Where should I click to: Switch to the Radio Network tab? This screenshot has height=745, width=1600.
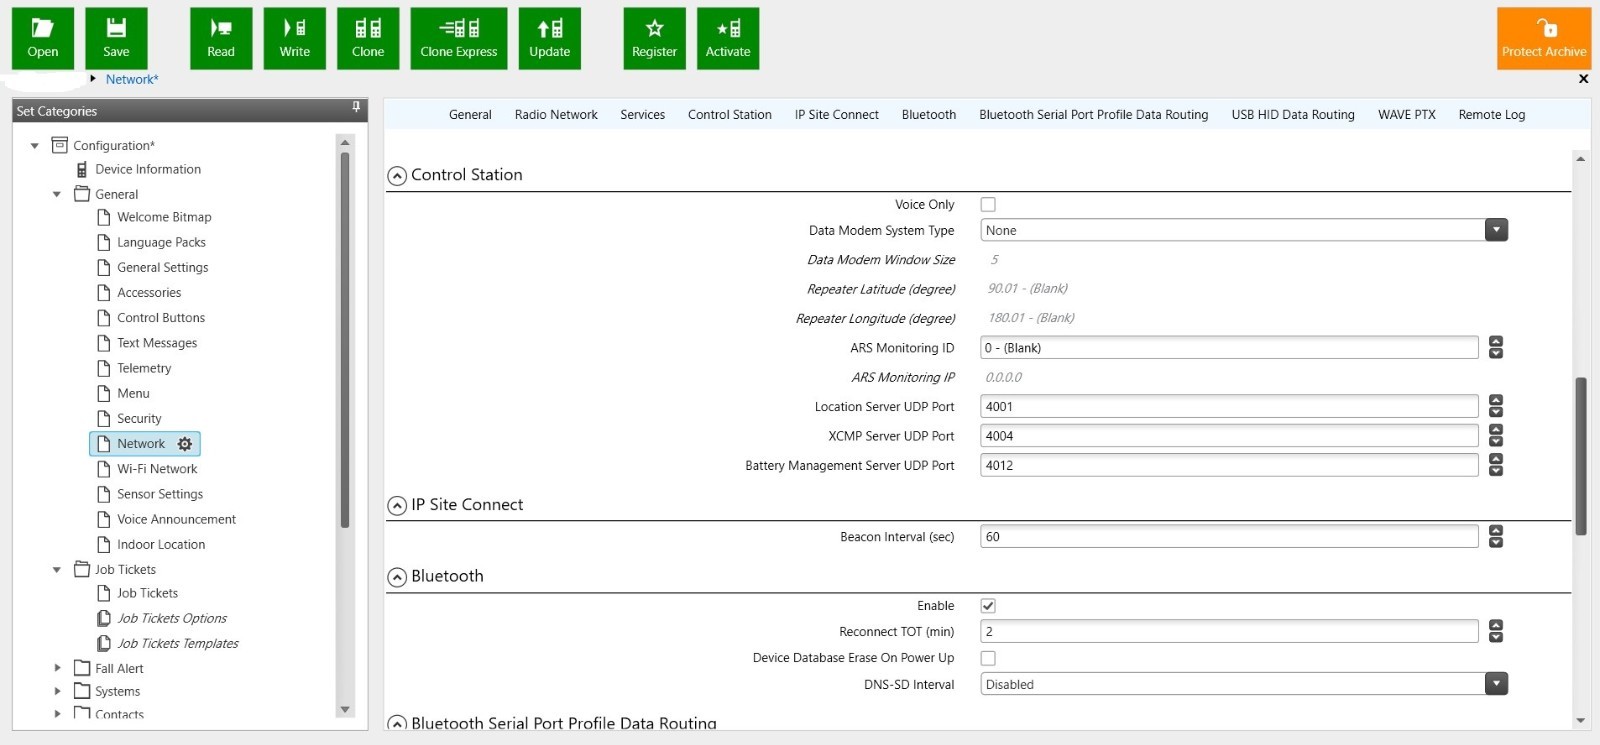point(556,115)
